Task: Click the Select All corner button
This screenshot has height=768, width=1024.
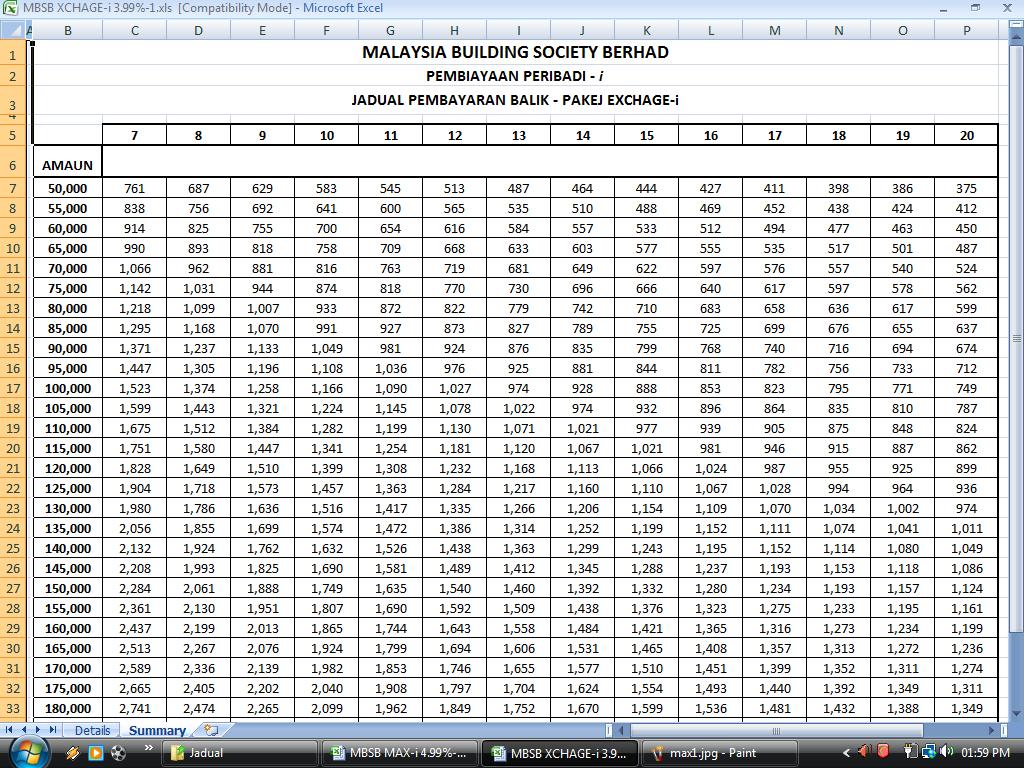Action: [x=12, y=30]
